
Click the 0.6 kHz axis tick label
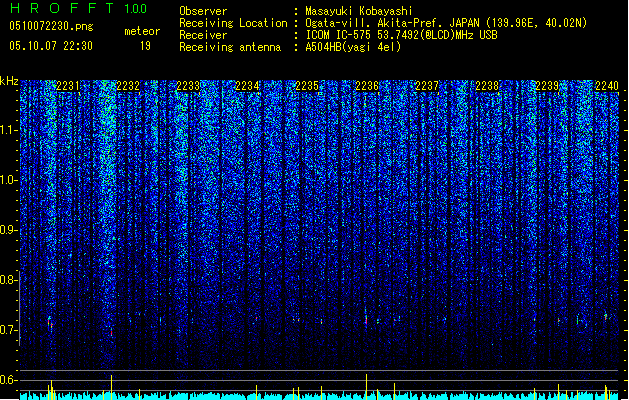(x=9, y=380)
